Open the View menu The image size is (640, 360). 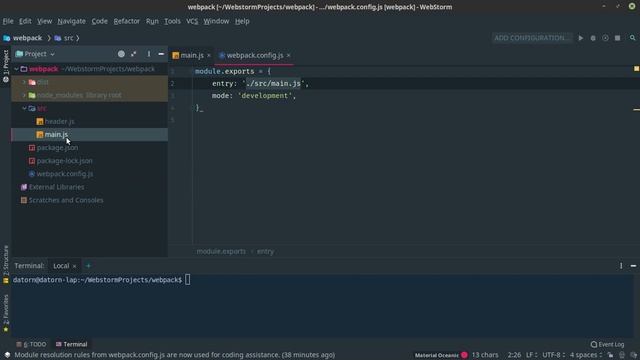(44, 21)
